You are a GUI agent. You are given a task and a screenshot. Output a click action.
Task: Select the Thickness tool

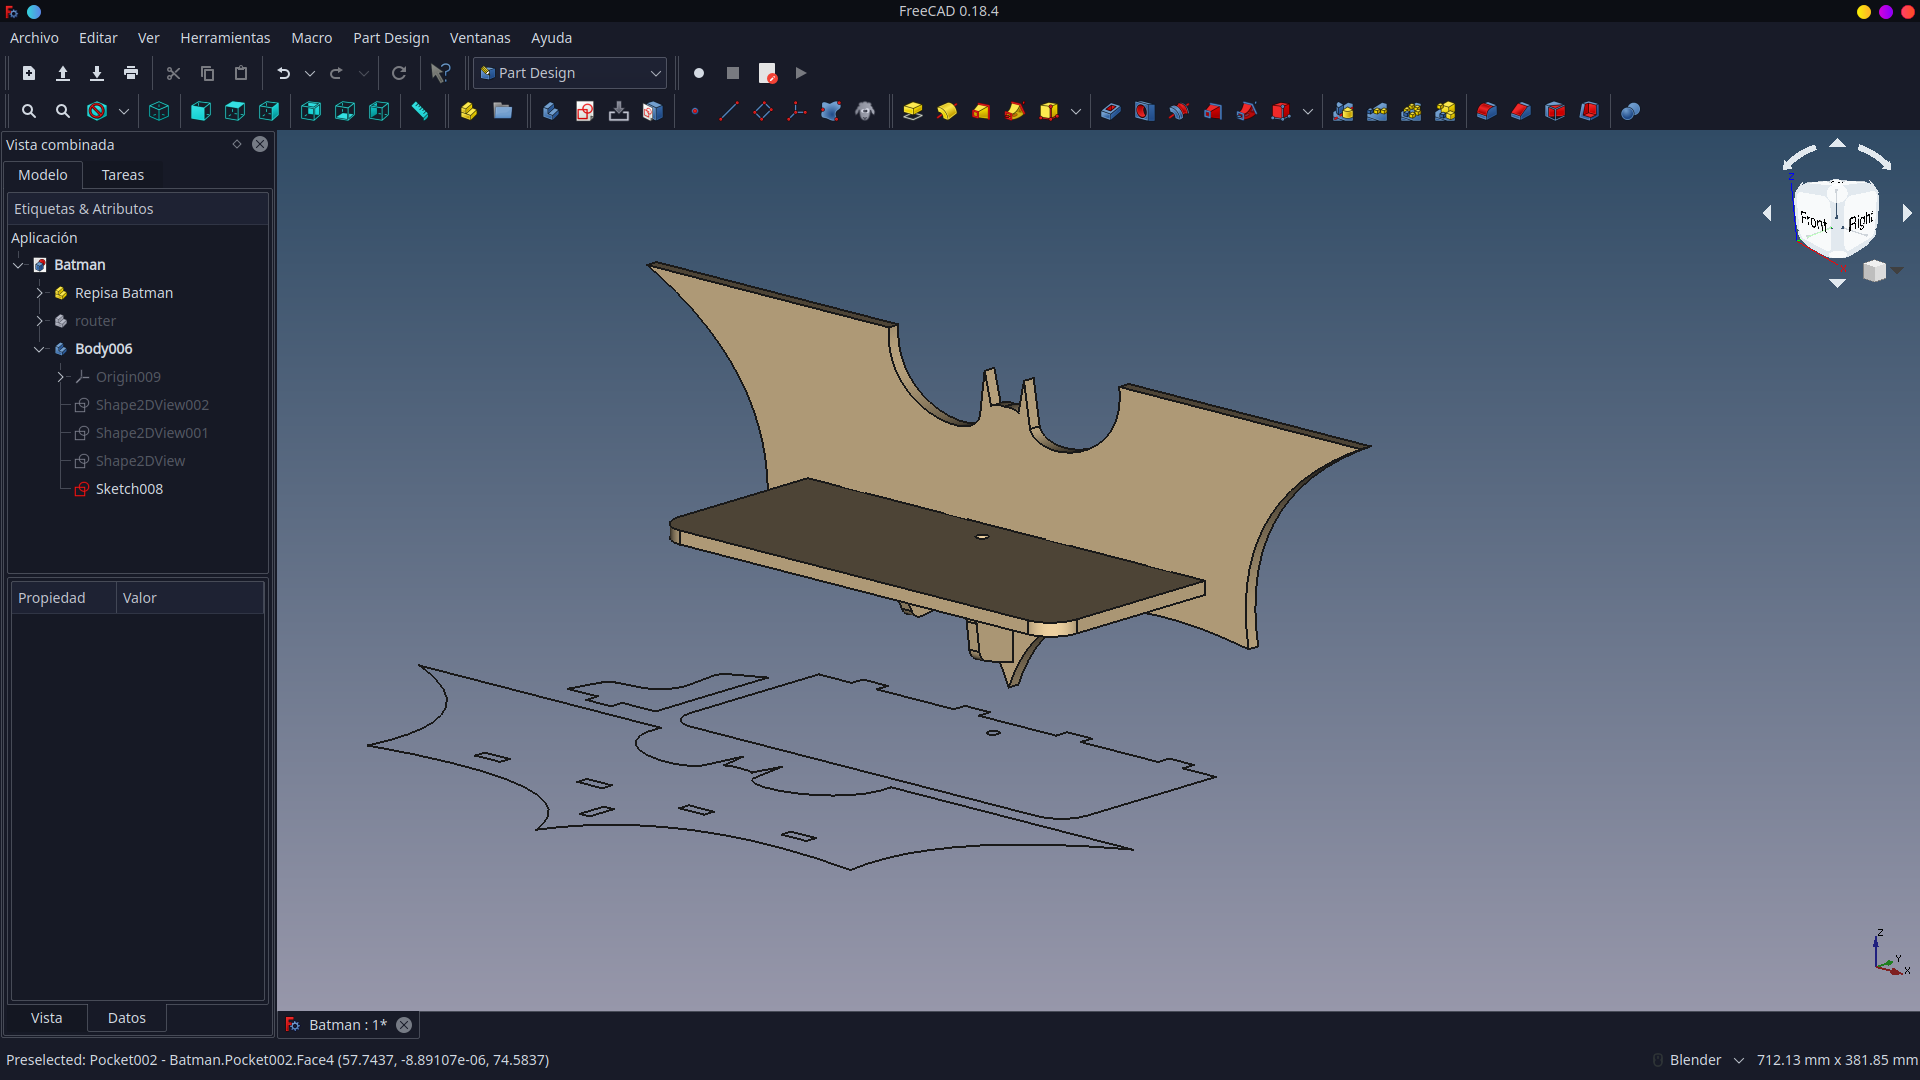tap(1589, 111)
